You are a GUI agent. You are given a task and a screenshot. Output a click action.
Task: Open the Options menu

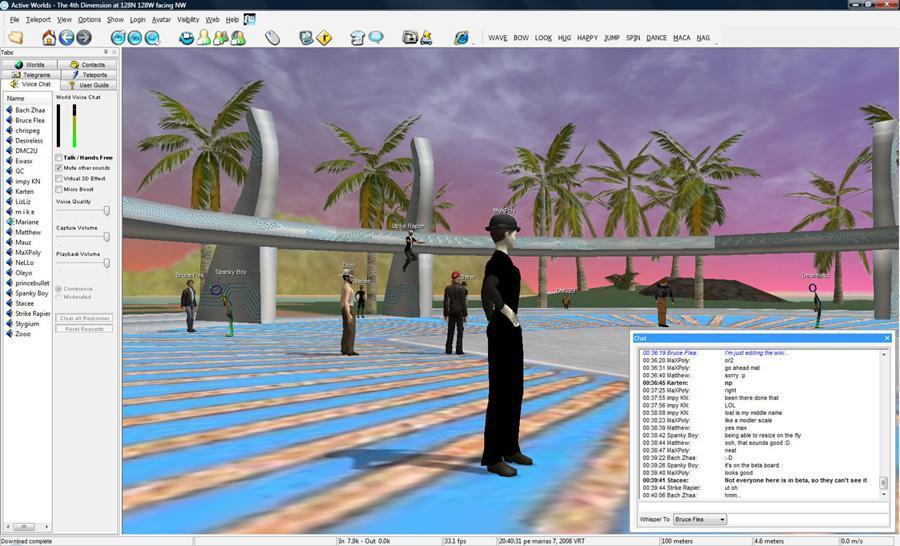(x=89, y=20)
